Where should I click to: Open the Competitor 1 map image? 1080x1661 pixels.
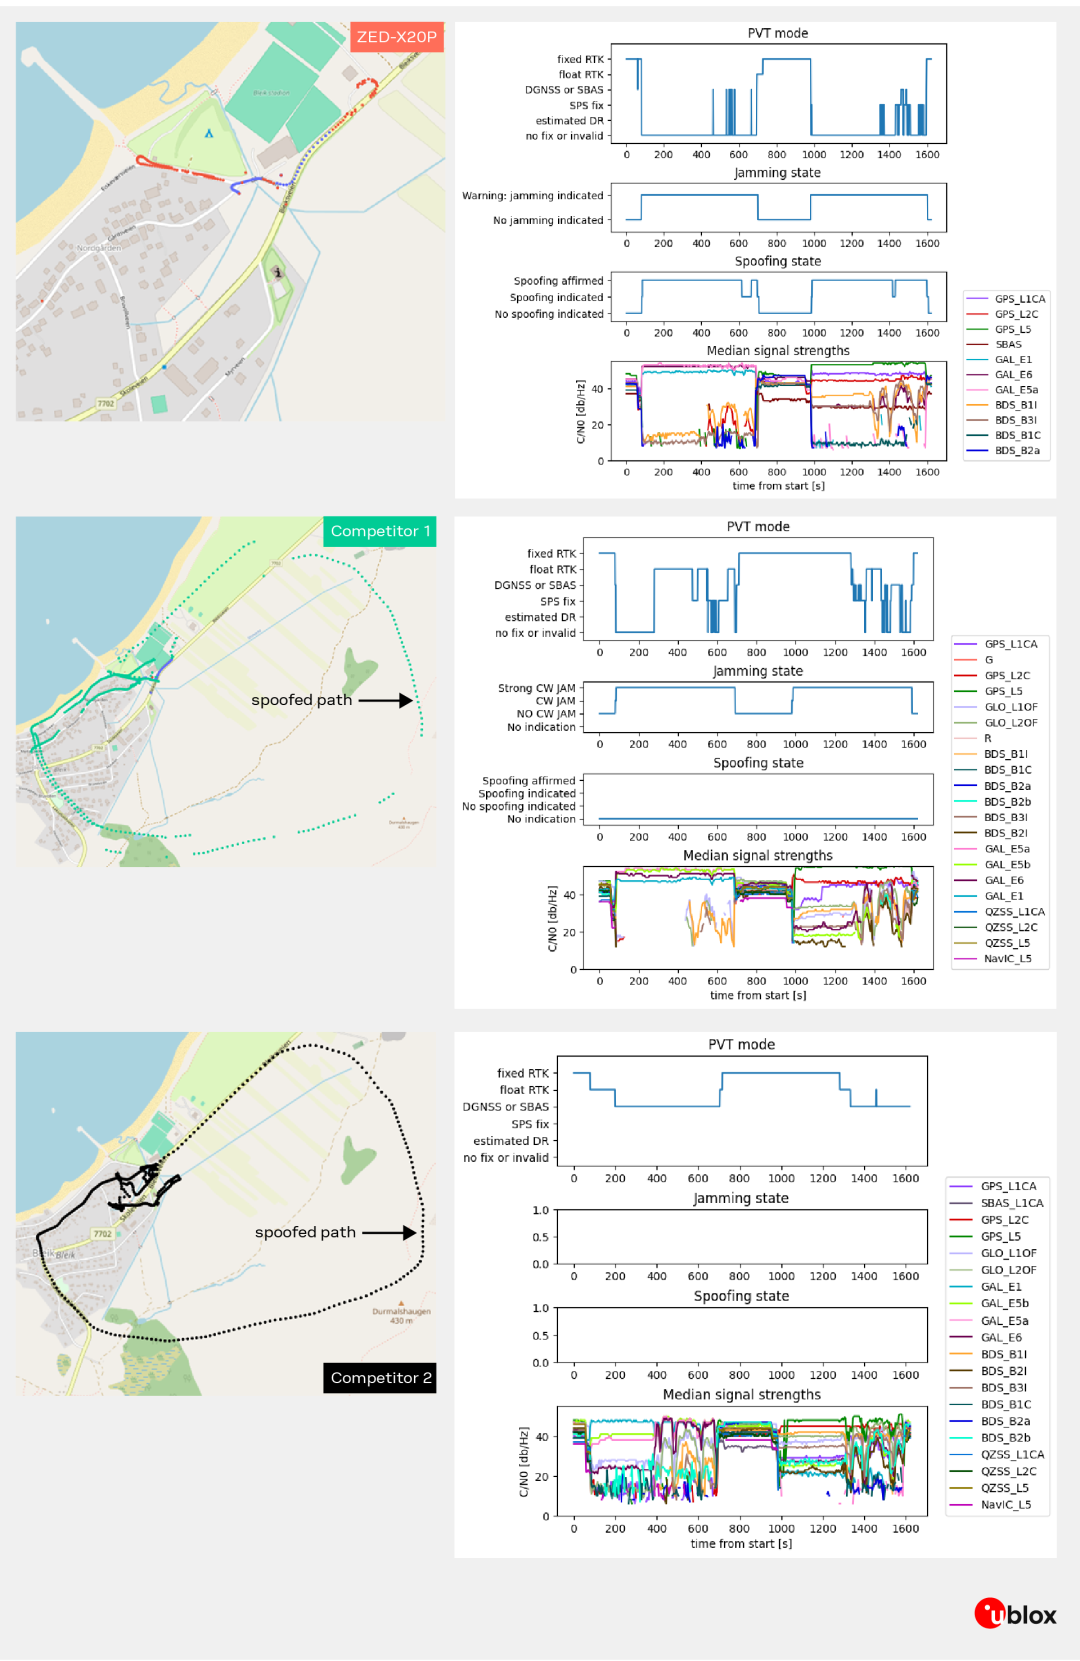coord(226,692)
